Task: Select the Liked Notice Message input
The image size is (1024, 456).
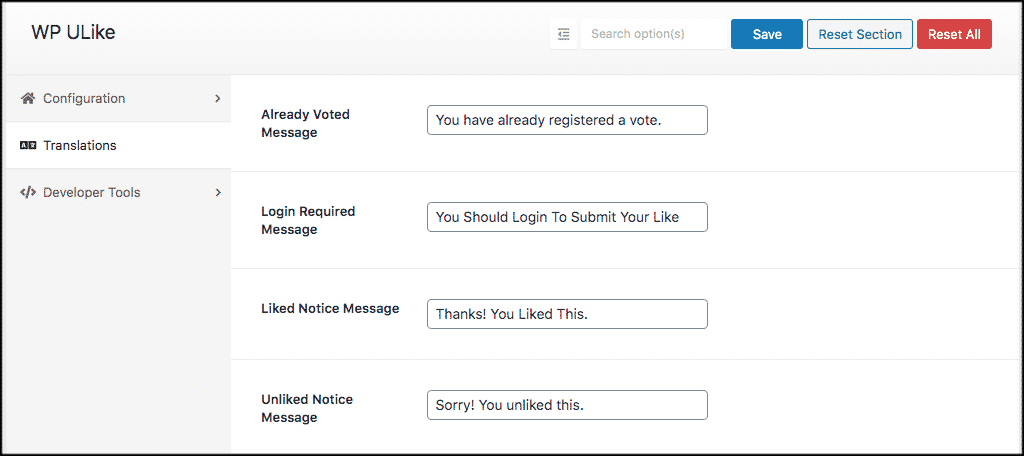Action: click(567, 314)
